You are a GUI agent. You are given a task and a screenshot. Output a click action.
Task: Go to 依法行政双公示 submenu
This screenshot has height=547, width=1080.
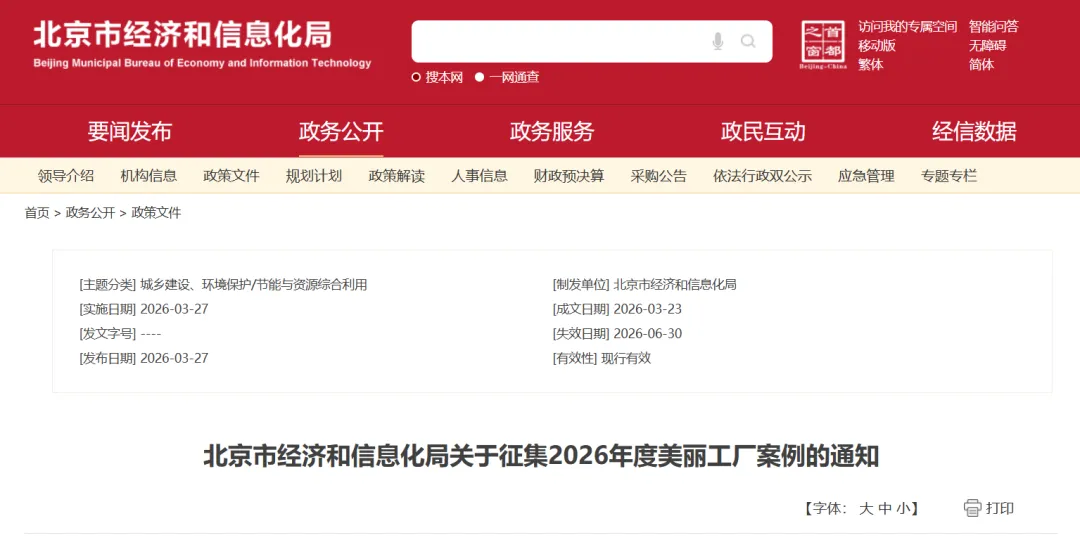[x=762, y=176]
